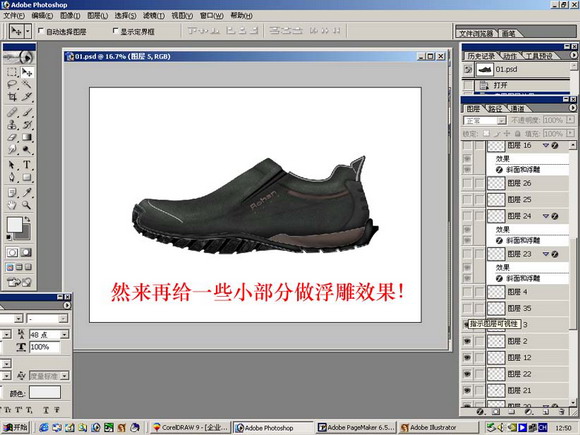Image resolution: width=580 pixels, height=435 pixels.
Task: Select the Slice tool
Action: pyautogui.click(x=27, y=97)
